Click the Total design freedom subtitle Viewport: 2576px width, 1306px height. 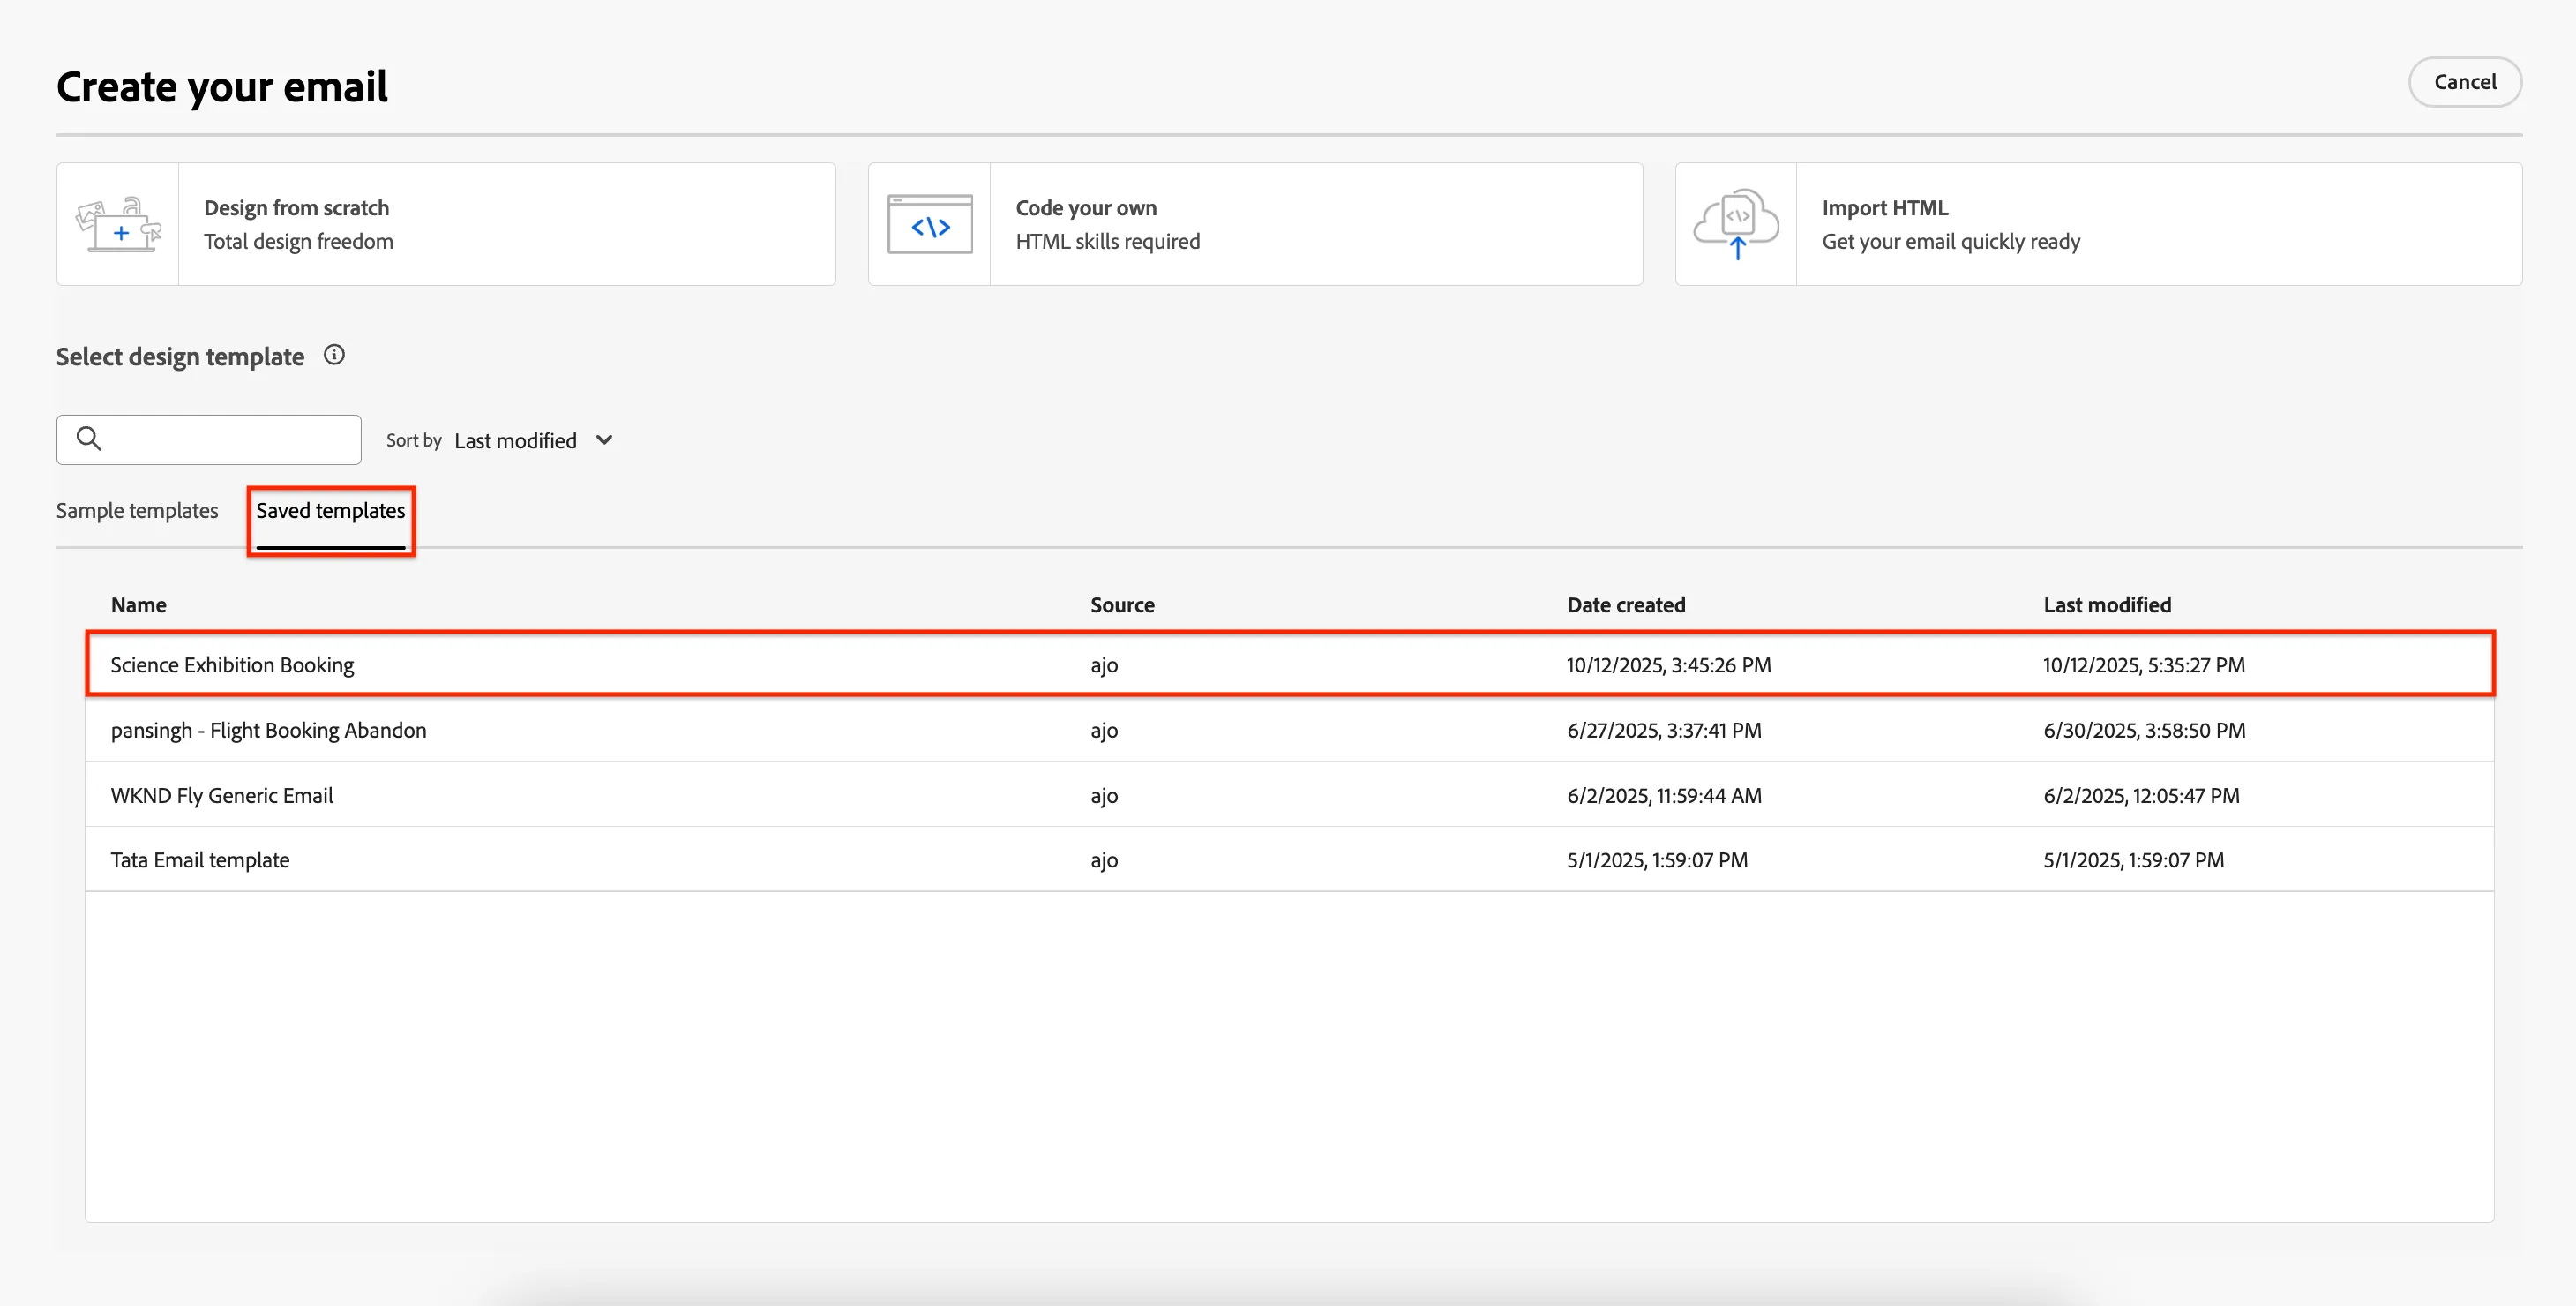tap(298, 241)
